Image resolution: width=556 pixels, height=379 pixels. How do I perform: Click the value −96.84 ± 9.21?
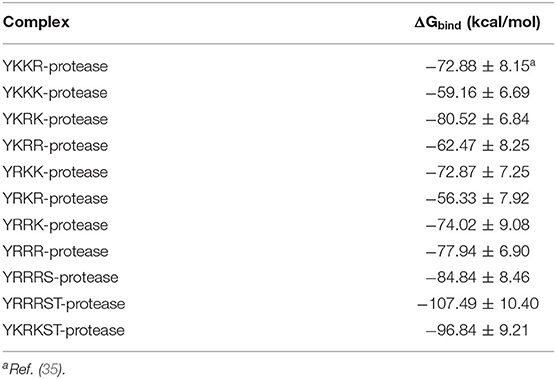click(477, 330)
